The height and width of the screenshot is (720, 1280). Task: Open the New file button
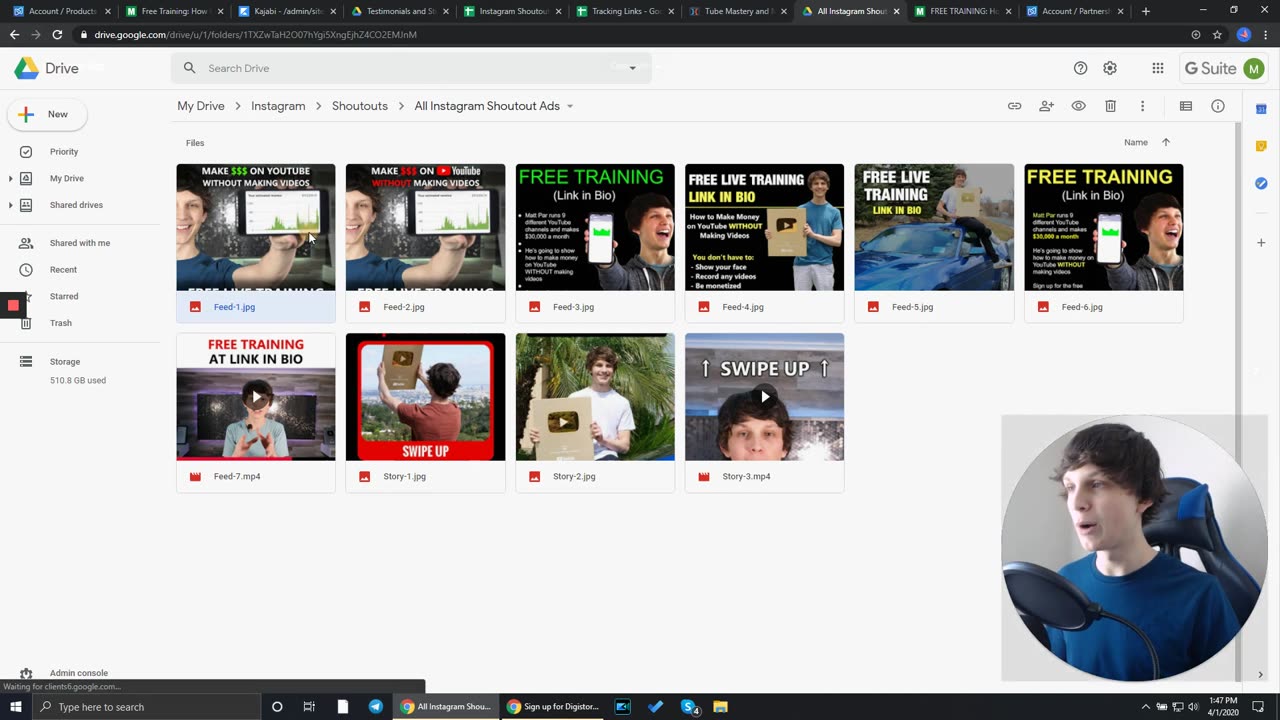[47, 114]
